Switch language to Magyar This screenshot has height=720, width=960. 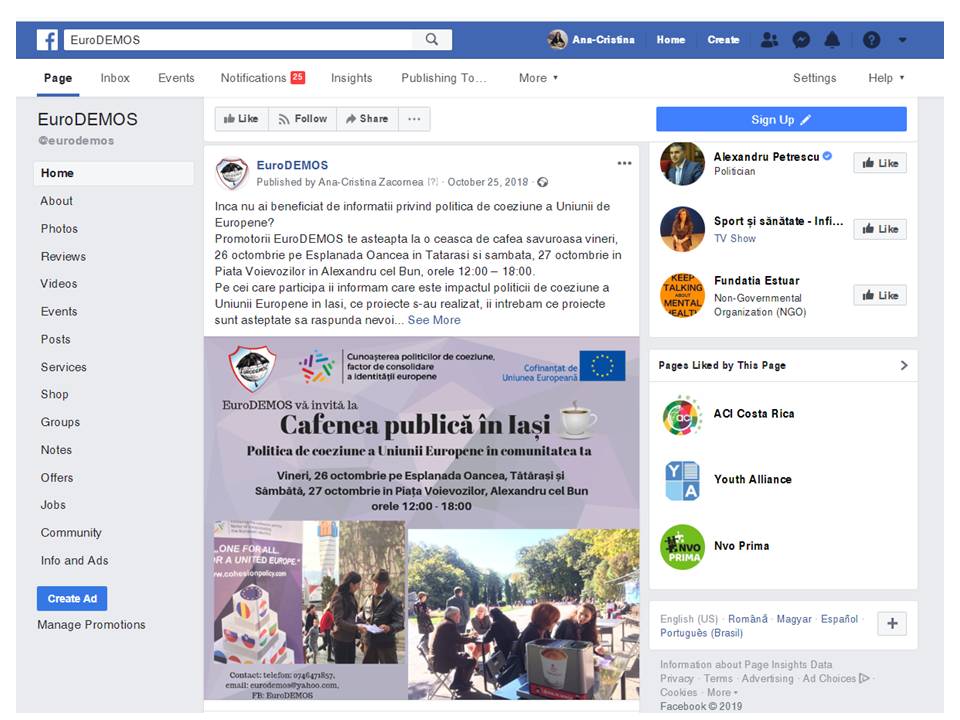tap(794, 619)
